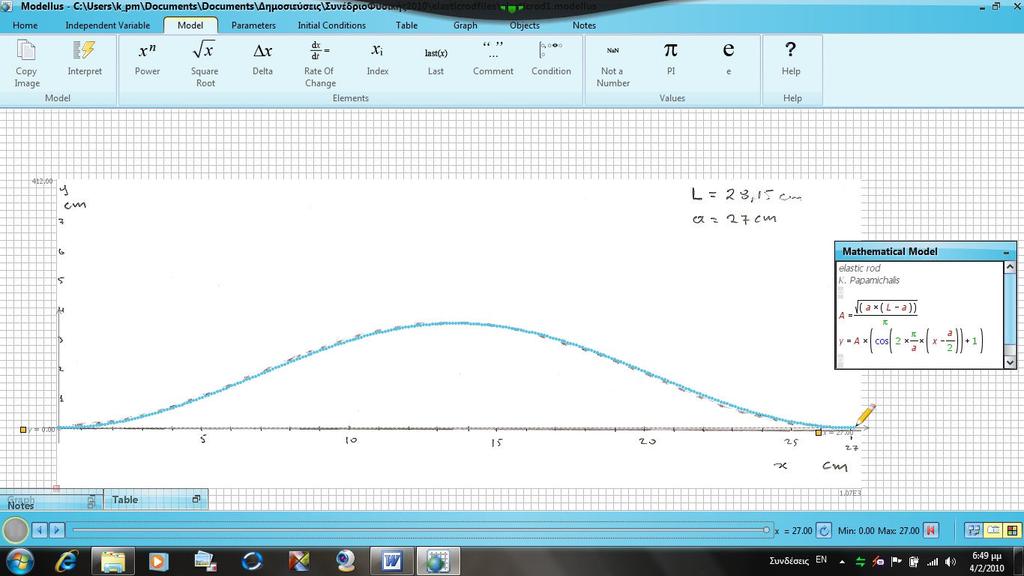Insert the e constant

pos(728,58)
